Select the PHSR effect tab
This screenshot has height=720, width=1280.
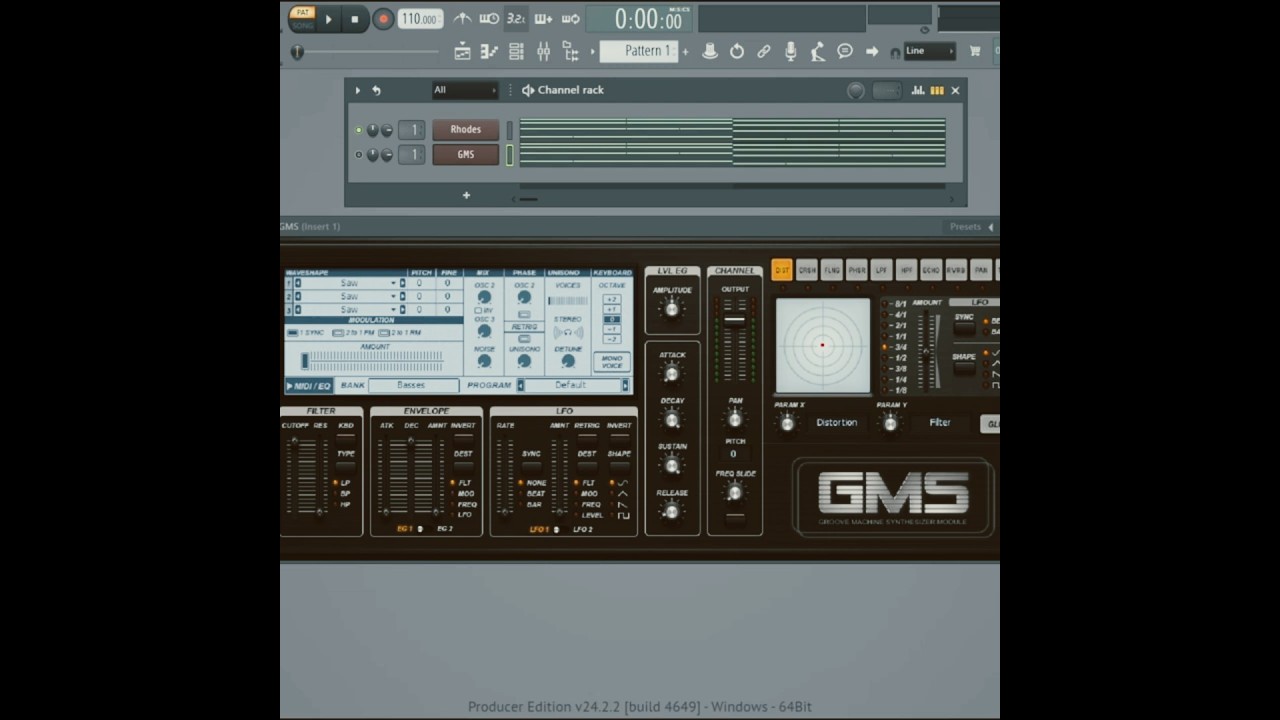(857, 270)
